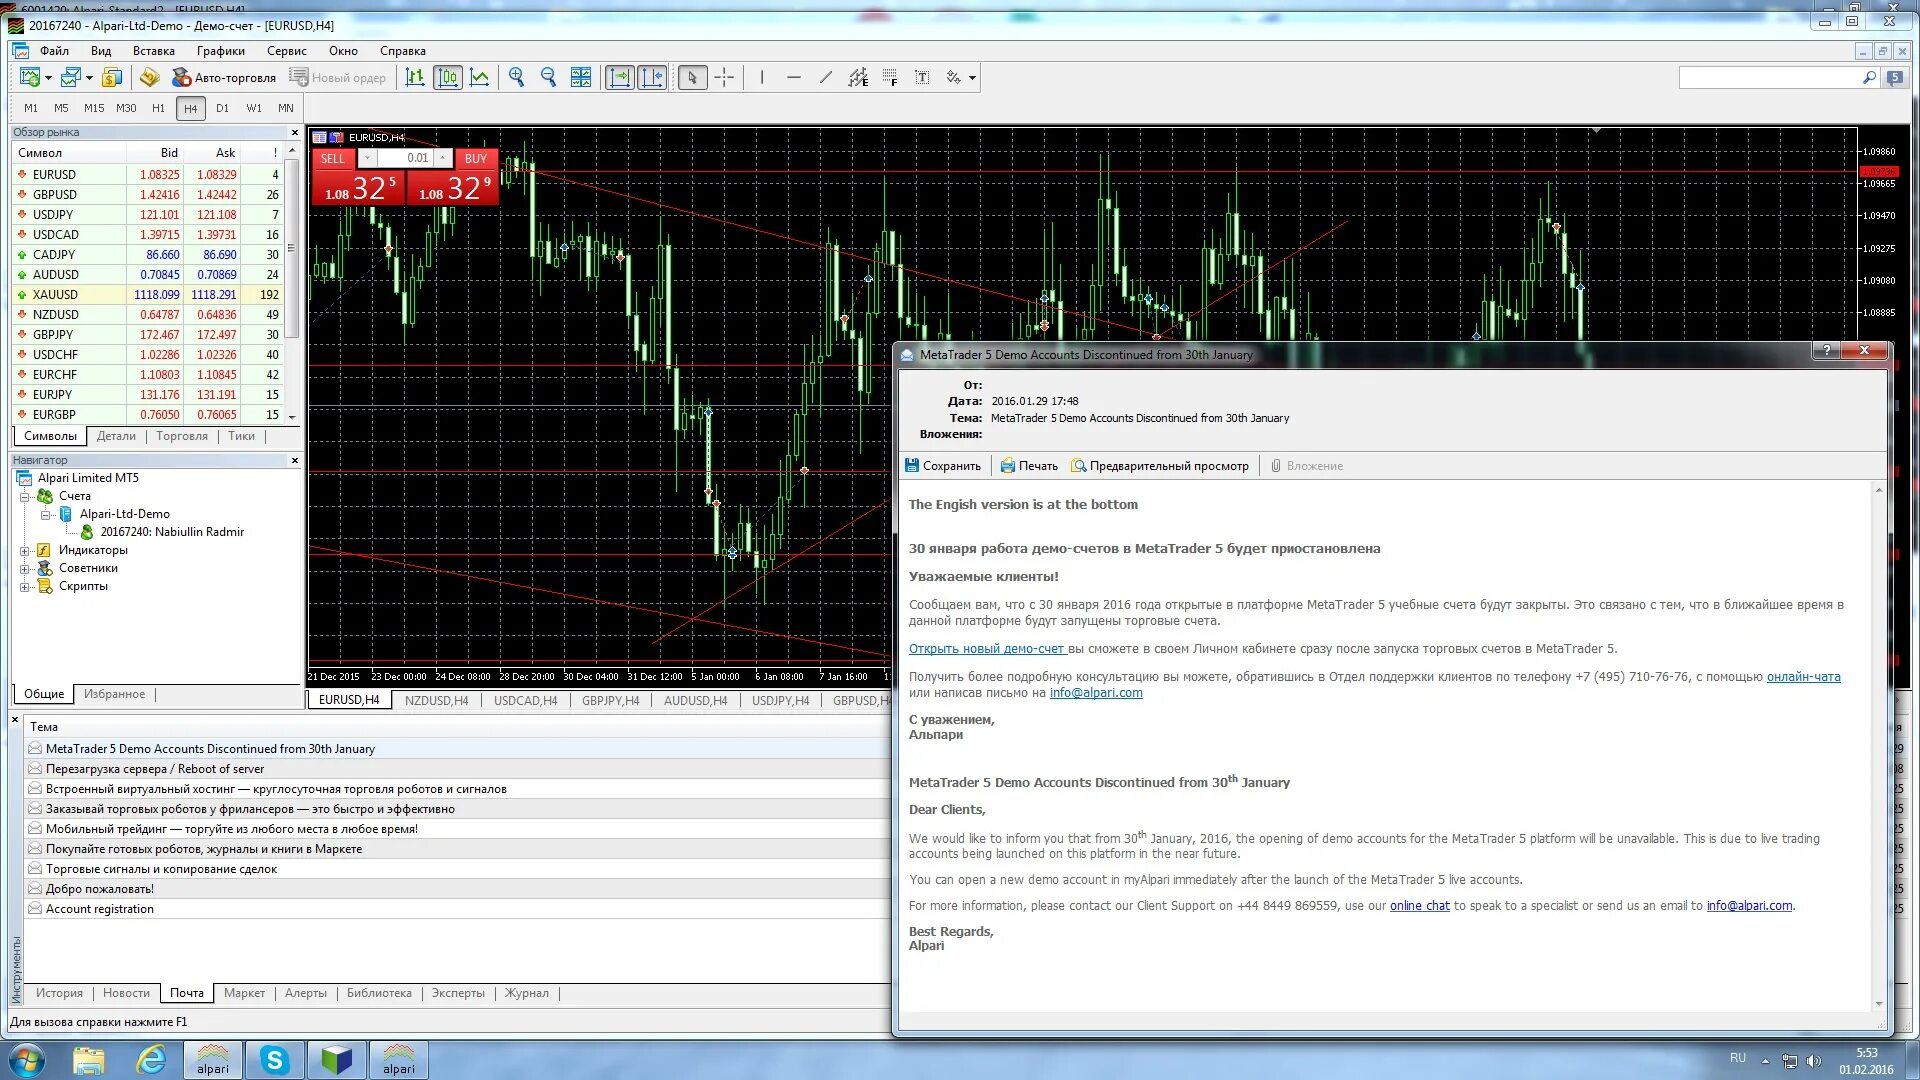Click the search field in toolbar
This screenshot has width=1920, height=1080.
point(1770,77)
